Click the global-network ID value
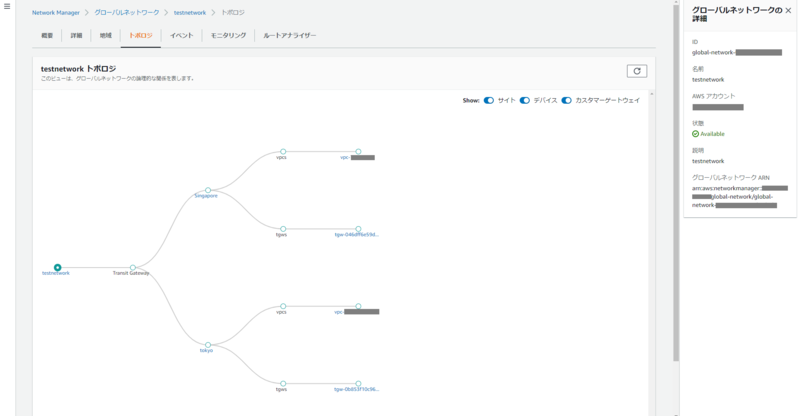 click(x=737, y=53)
